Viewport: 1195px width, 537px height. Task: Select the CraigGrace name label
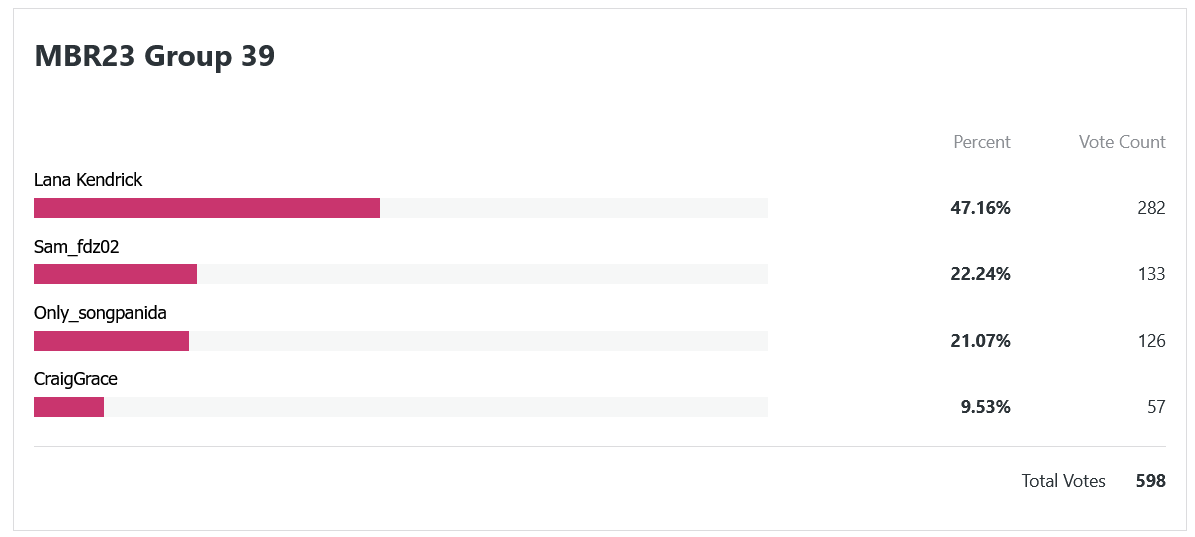pos(76,379)
